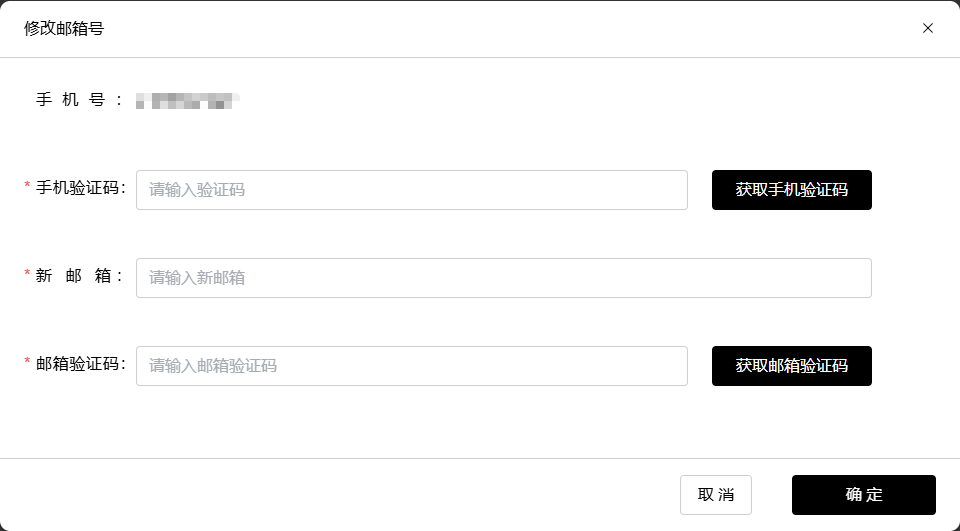Click the red asterisk beside 邮箱验证码
Viewport: 960px width, 531px height.
(x=27, y=361)
